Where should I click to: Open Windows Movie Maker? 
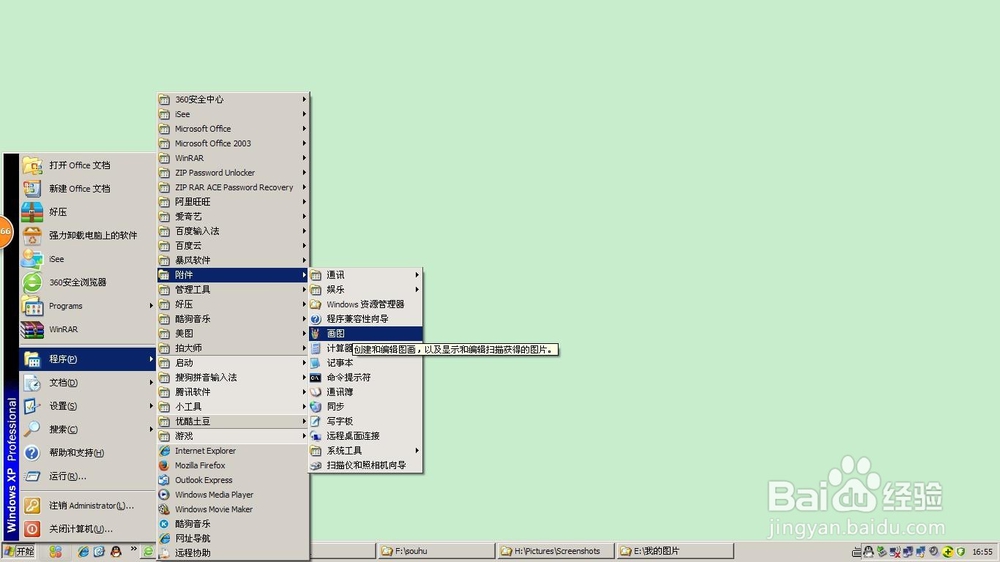233,510
